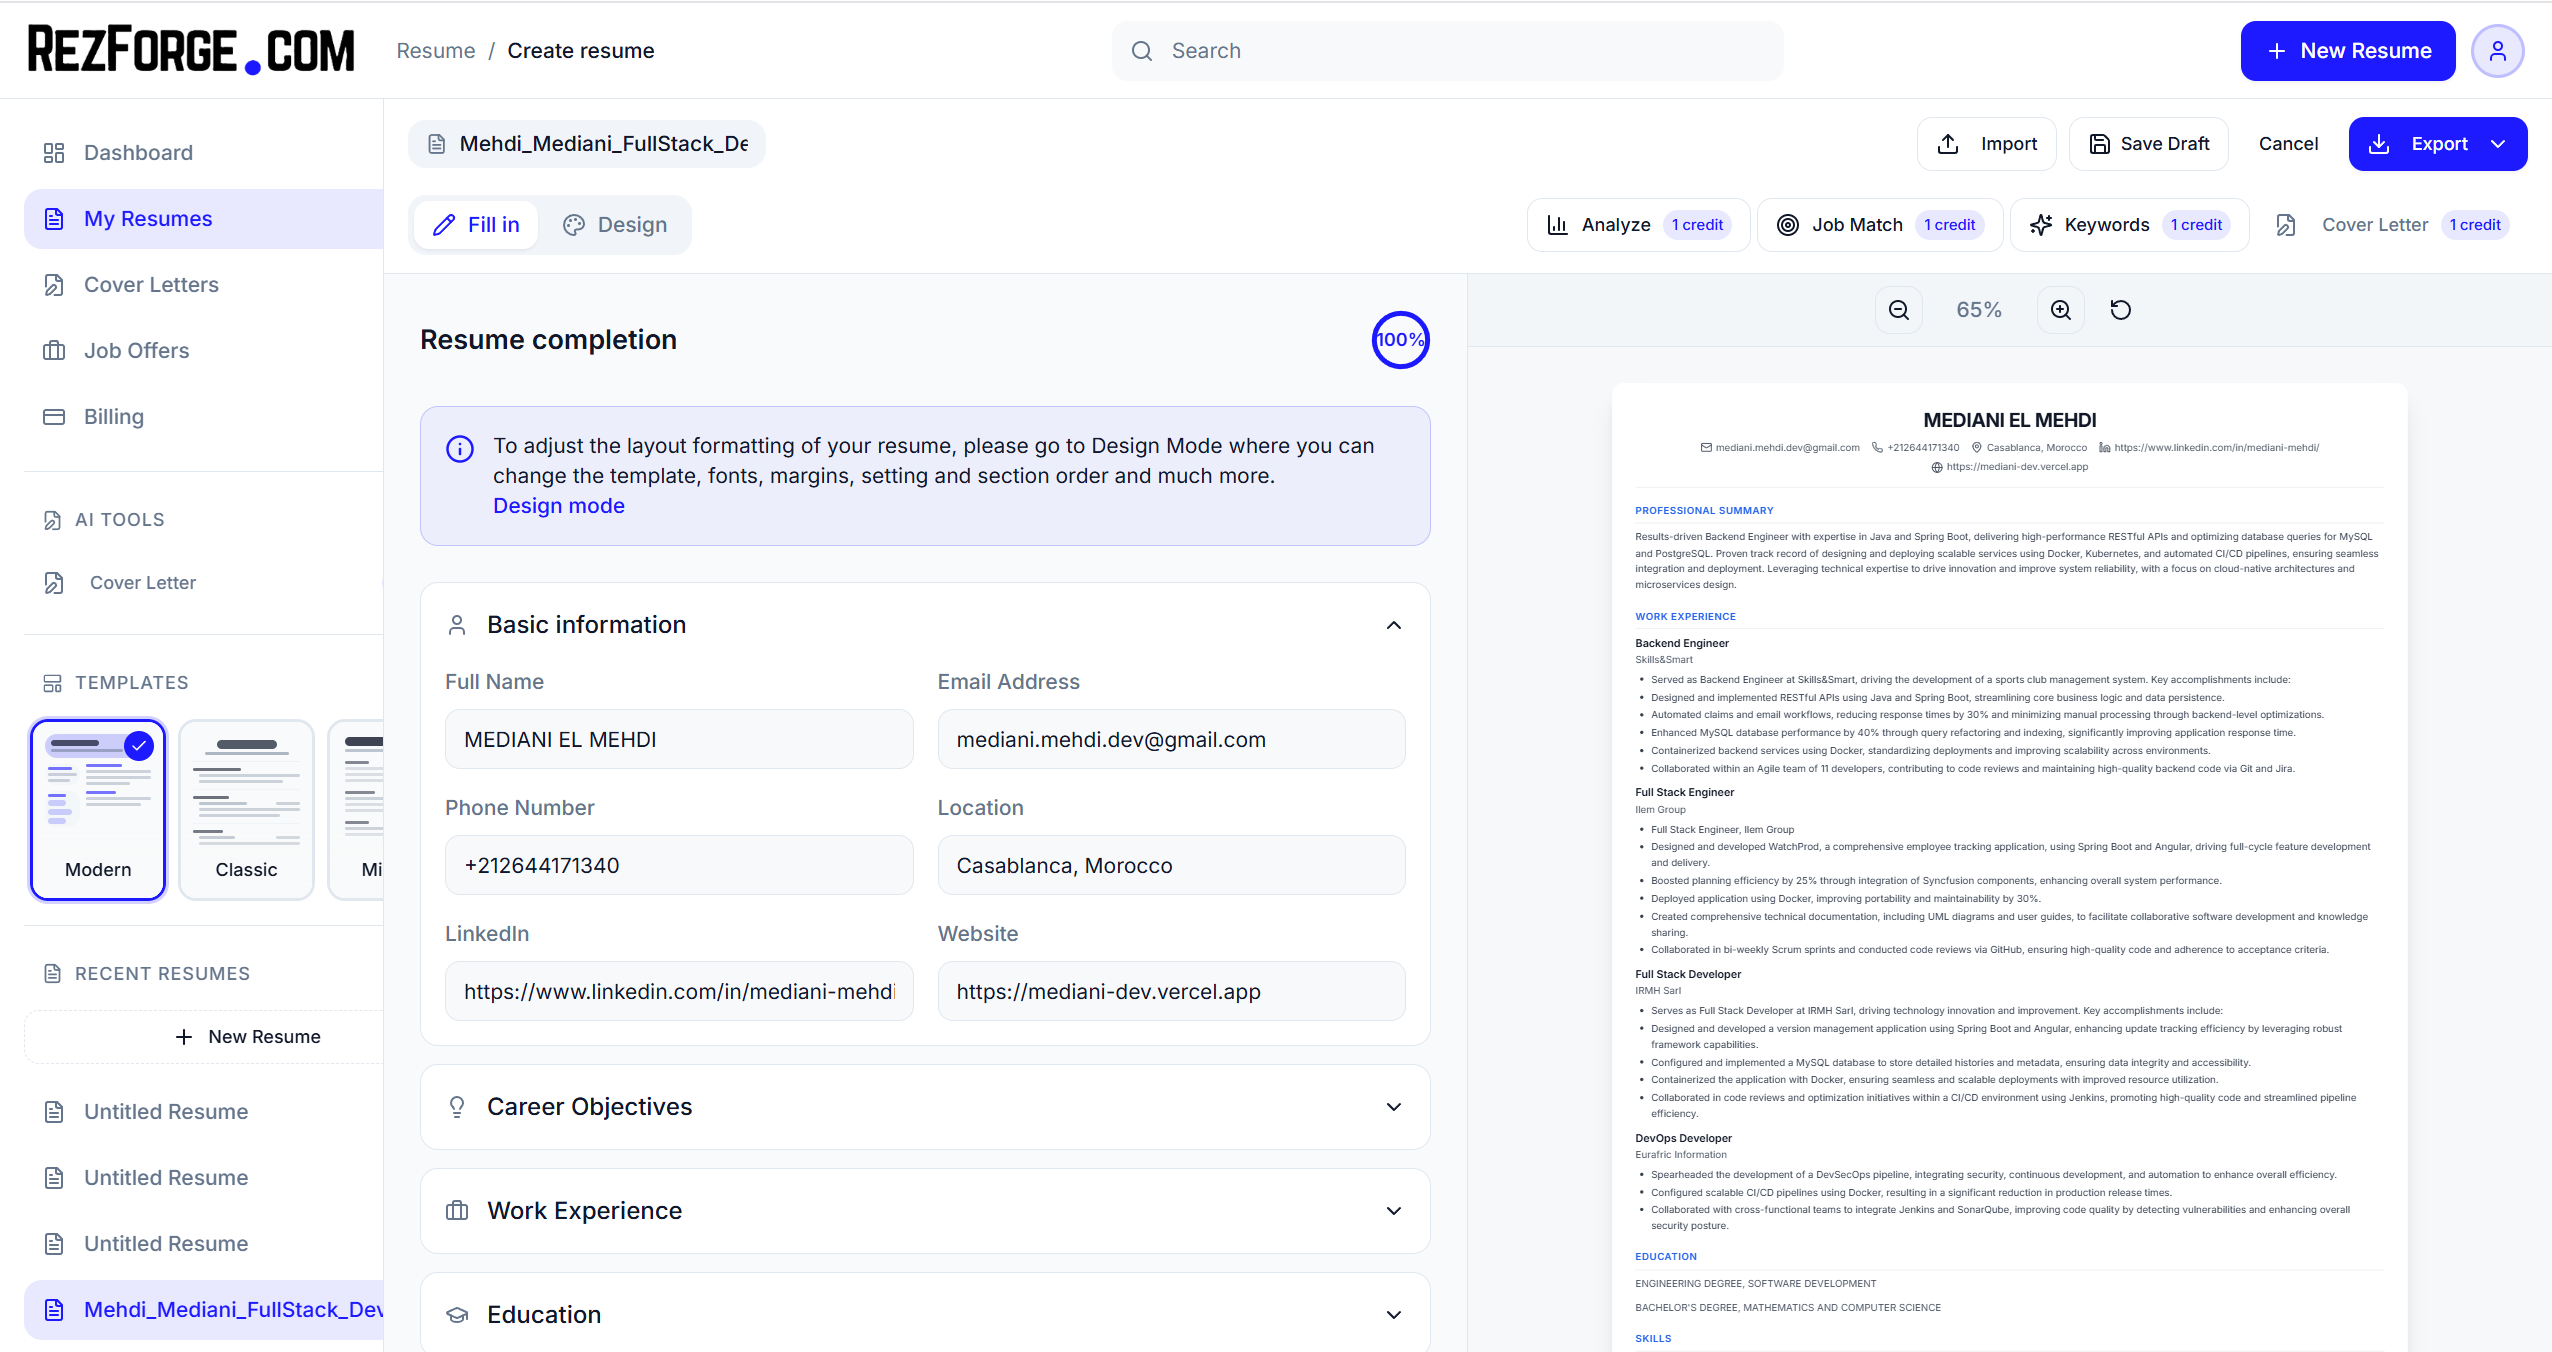Image resolution: width=2552 pixels, height=1352 pixels.
Task: Open the Export dropdown arrow
Action: (x=2498, y=144)
